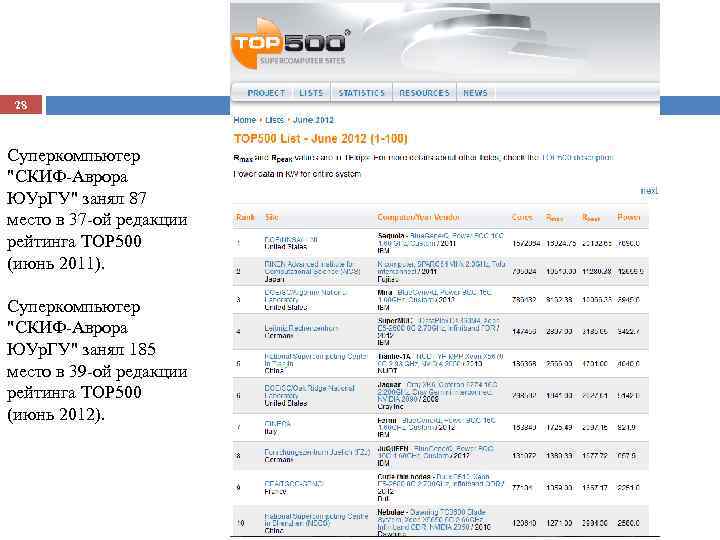Go to Home breadcrumb link
The height and width of the screenshot is (540, 720).
click(x=244, y=120)
